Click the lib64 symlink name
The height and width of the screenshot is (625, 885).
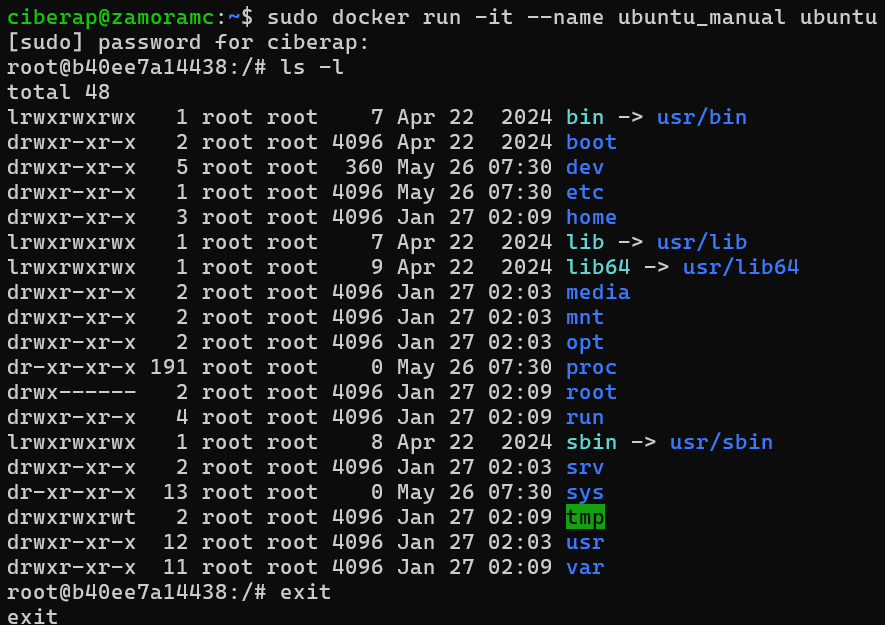(598, 267)
